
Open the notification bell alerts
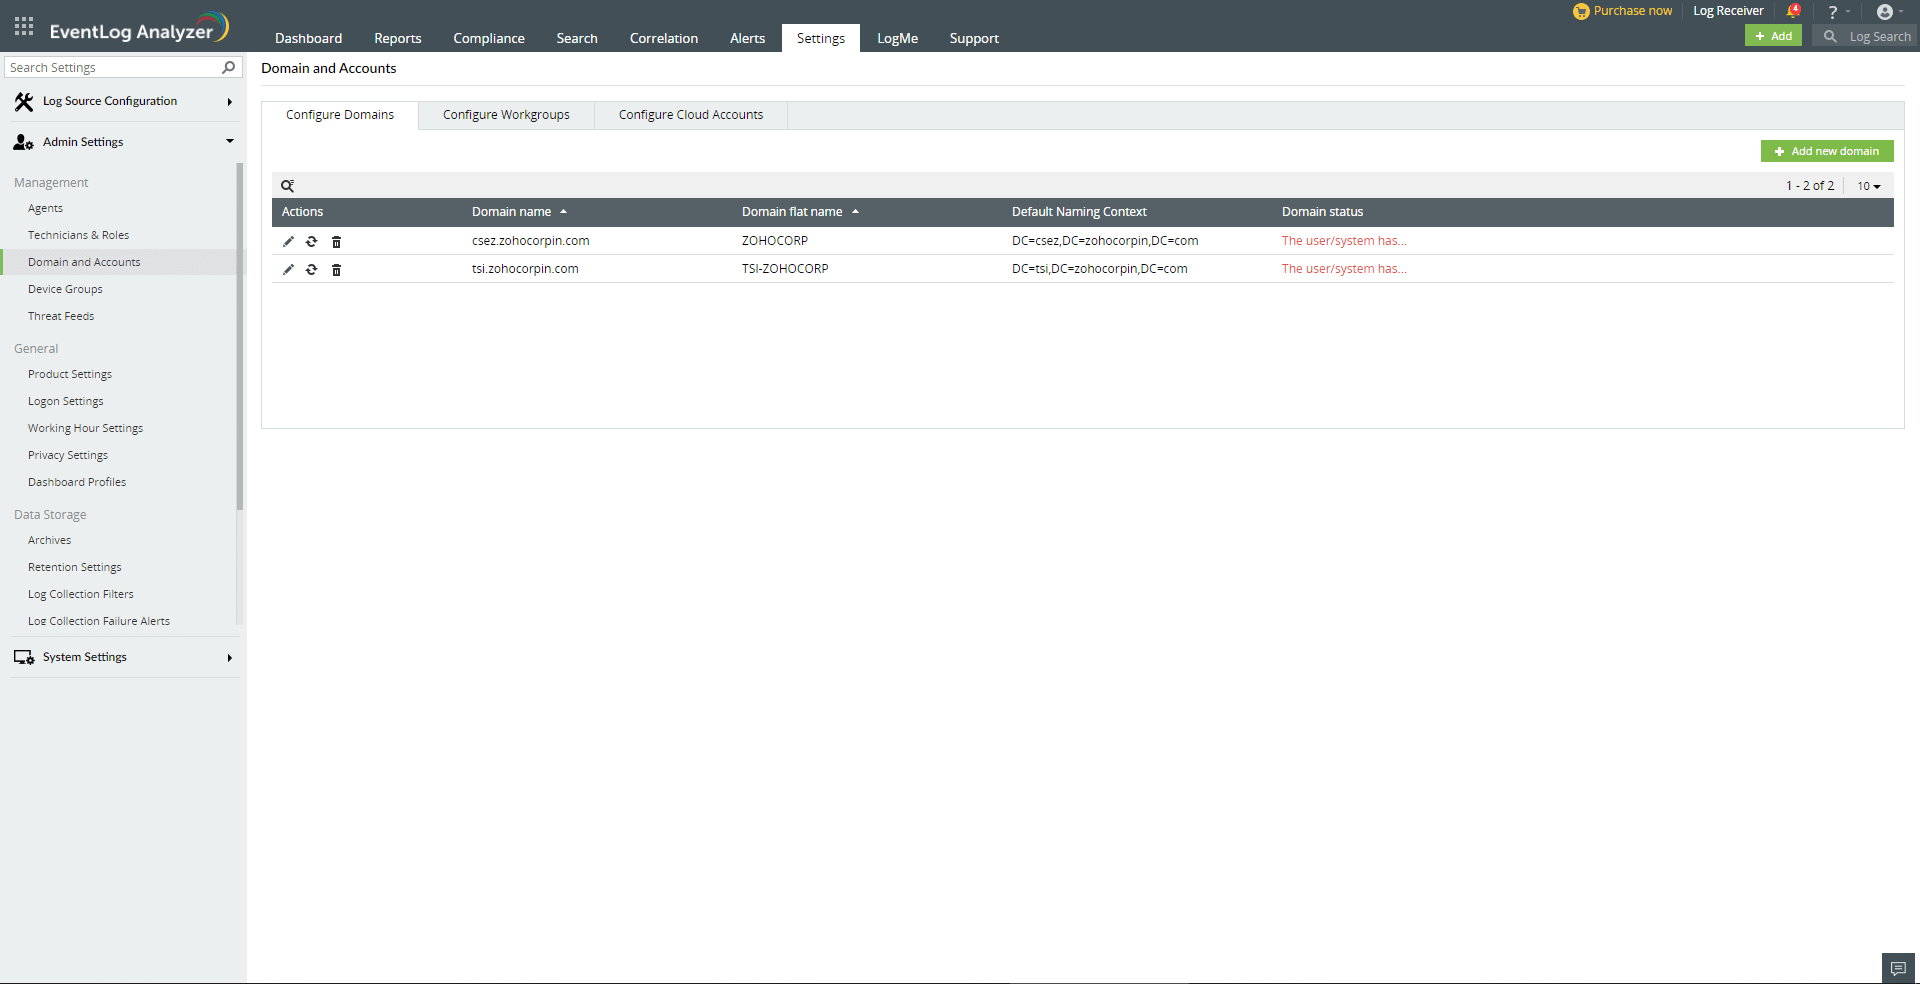(x=1793, y=11)
